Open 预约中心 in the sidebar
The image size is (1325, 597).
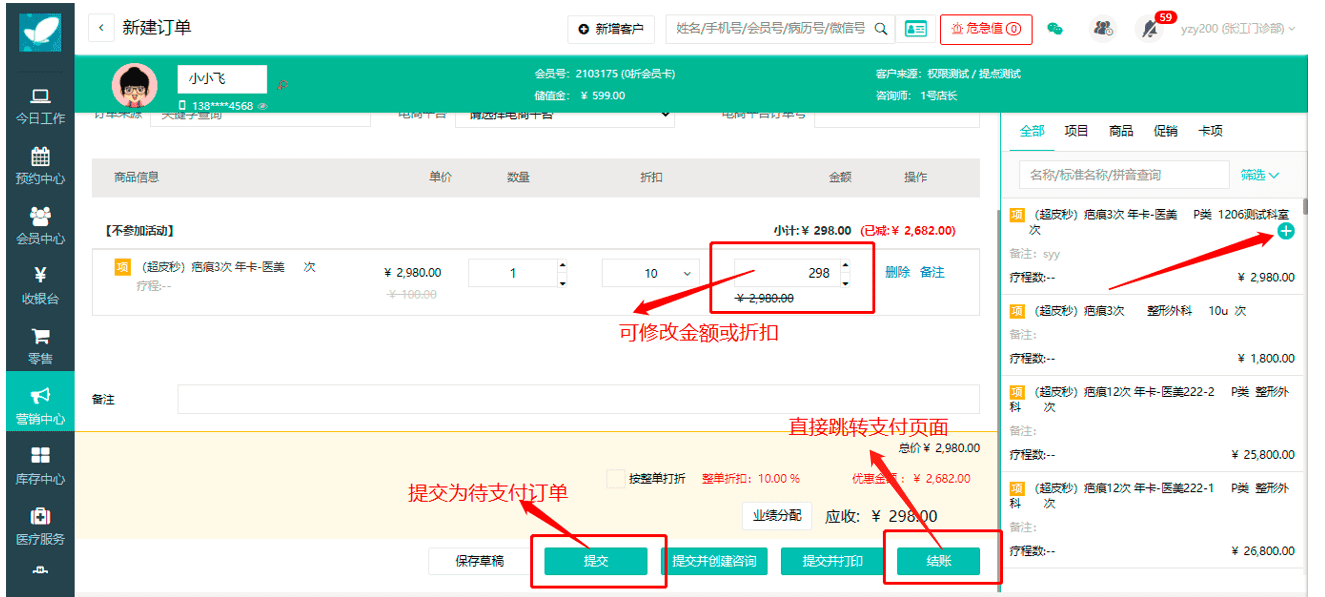(40, 166)
